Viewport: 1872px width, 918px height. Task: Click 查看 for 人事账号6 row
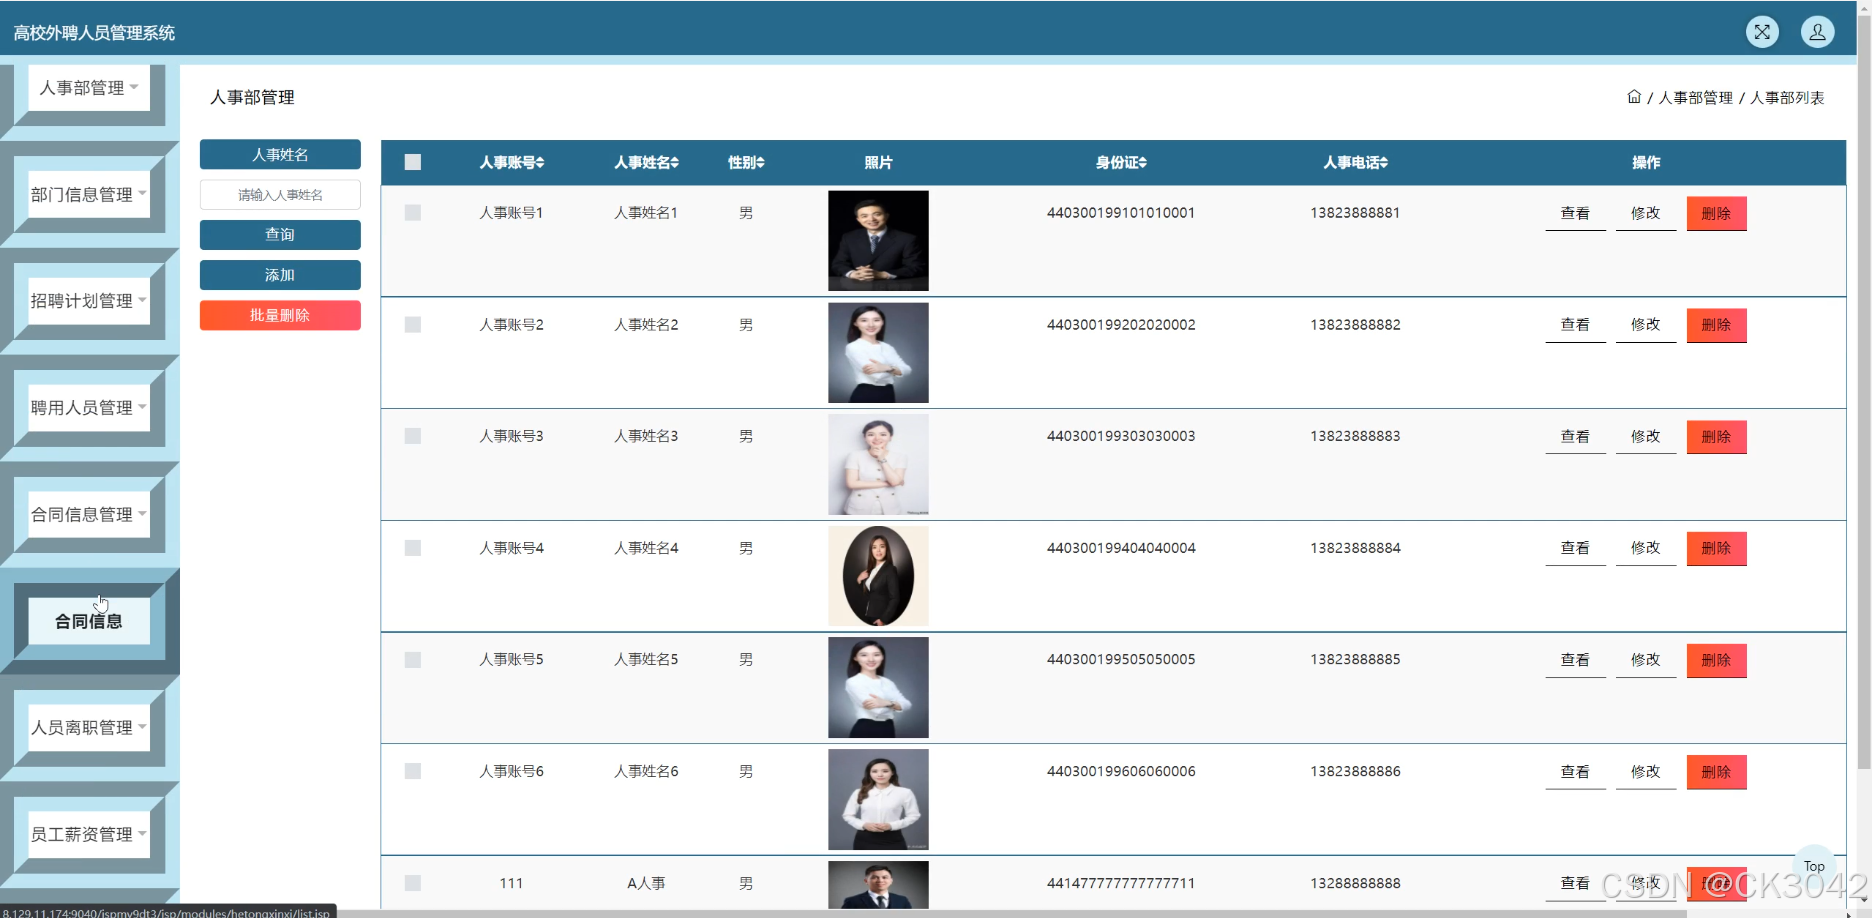click(1575, 771)
